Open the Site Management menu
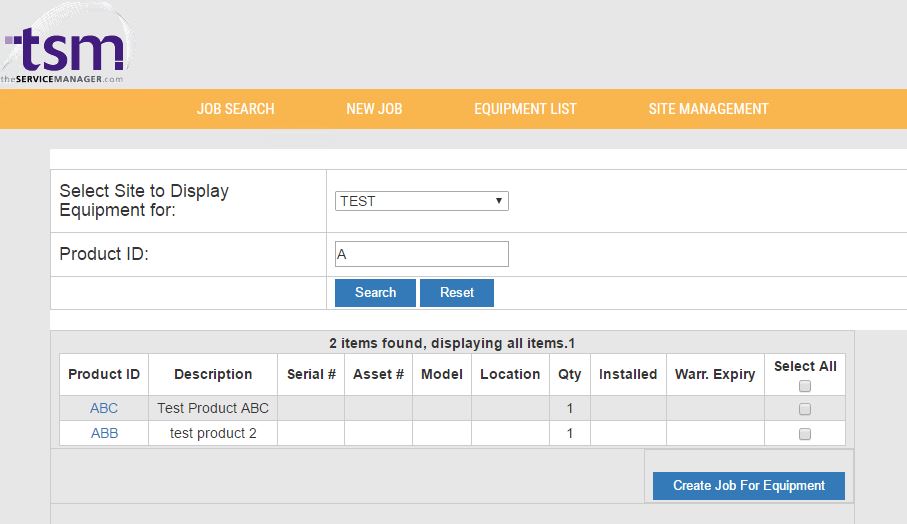 pos(708,109)
